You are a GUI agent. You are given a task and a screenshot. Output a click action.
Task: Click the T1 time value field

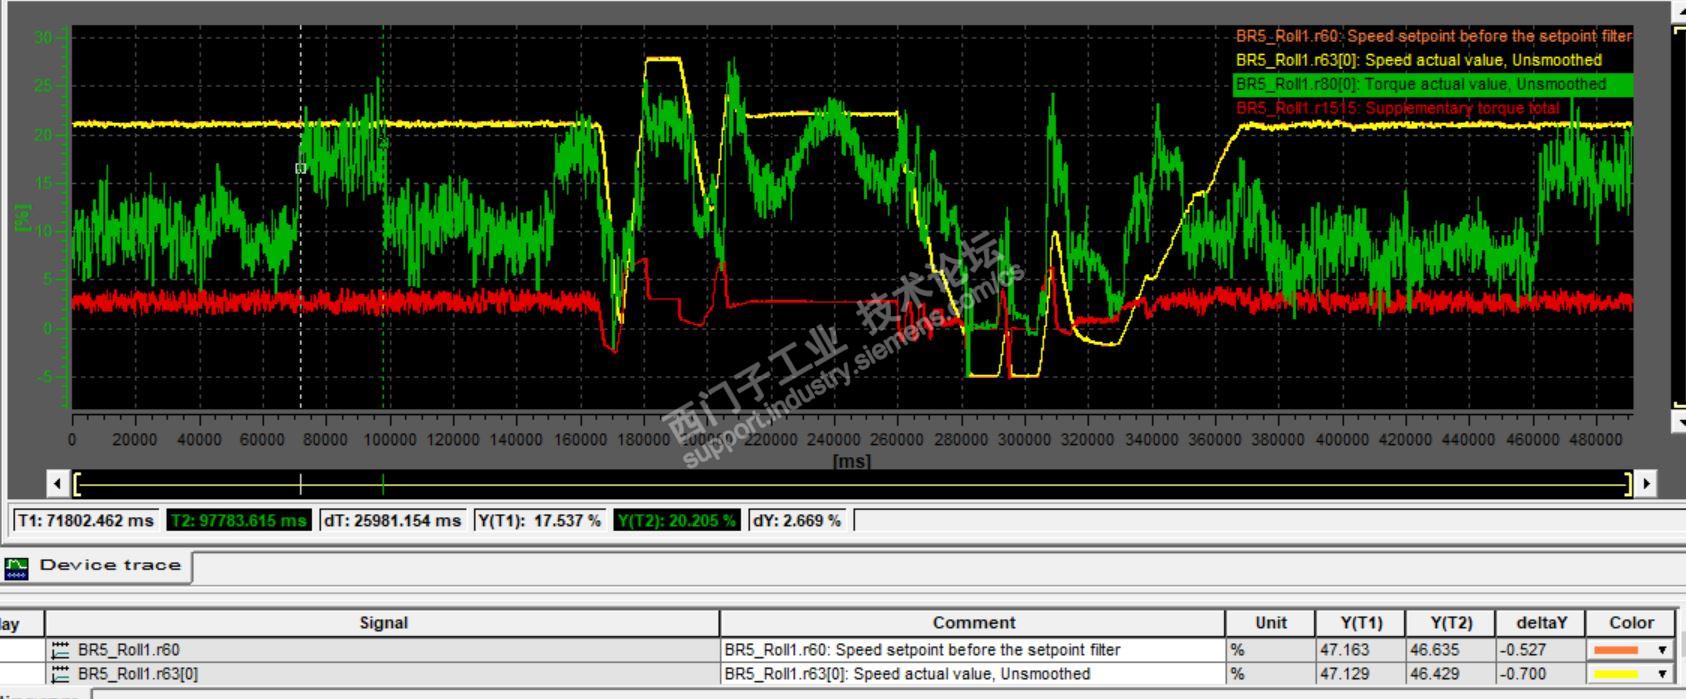(x=86, y=521)
